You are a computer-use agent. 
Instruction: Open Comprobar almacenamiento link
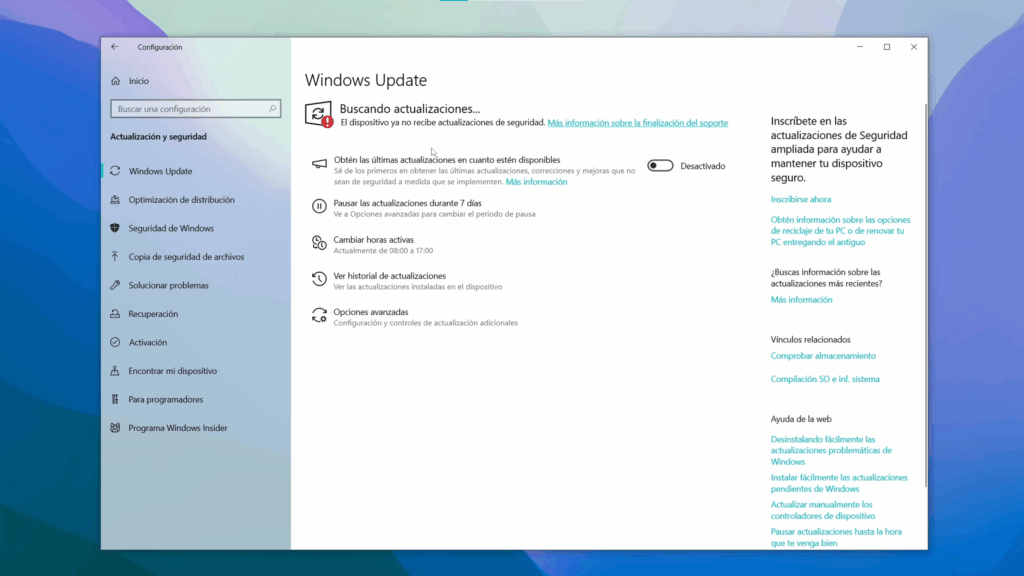(x=823, y=356)
